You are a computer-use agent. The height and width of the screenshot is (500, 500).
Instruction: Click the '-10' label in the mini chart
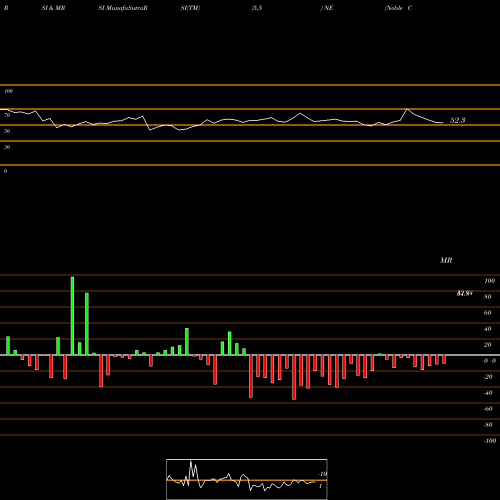[322, 474]
